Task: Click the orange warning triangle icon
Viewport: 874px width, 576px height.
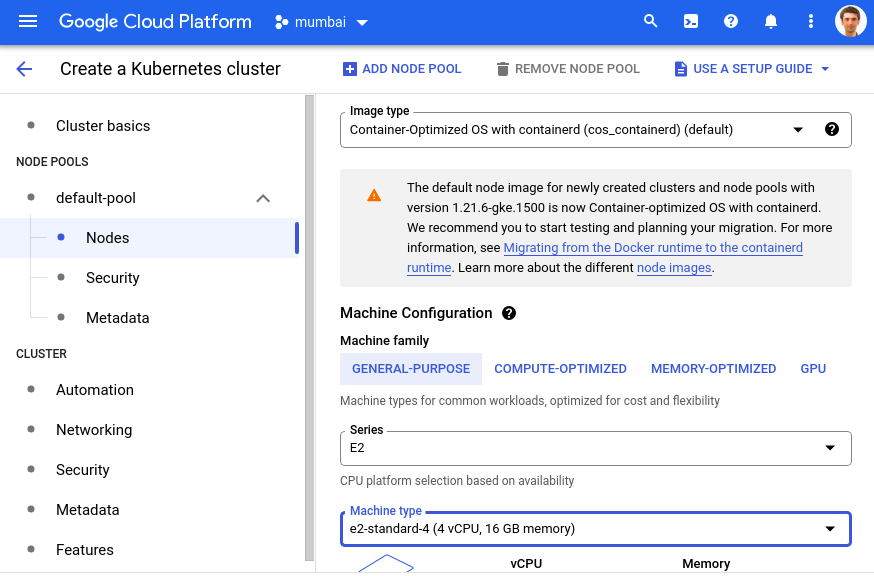Action: (374, 195)
